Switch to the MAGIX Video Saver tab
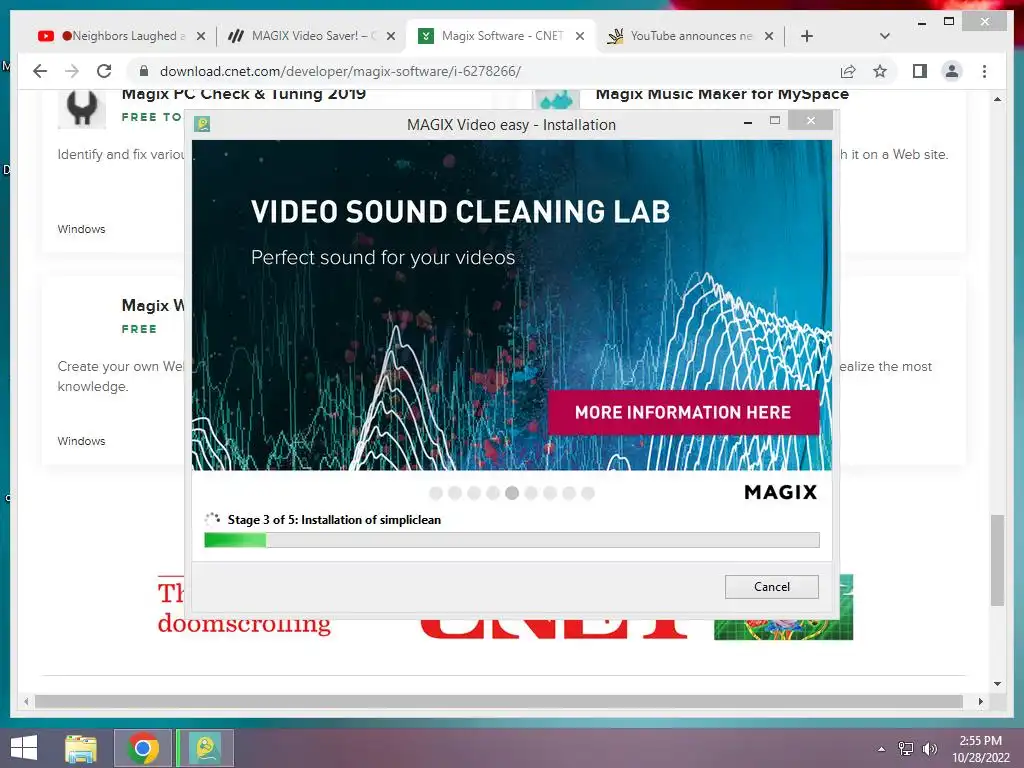Image resolution: width=1024 pixels, height=768 pixels. pos(308,36)
